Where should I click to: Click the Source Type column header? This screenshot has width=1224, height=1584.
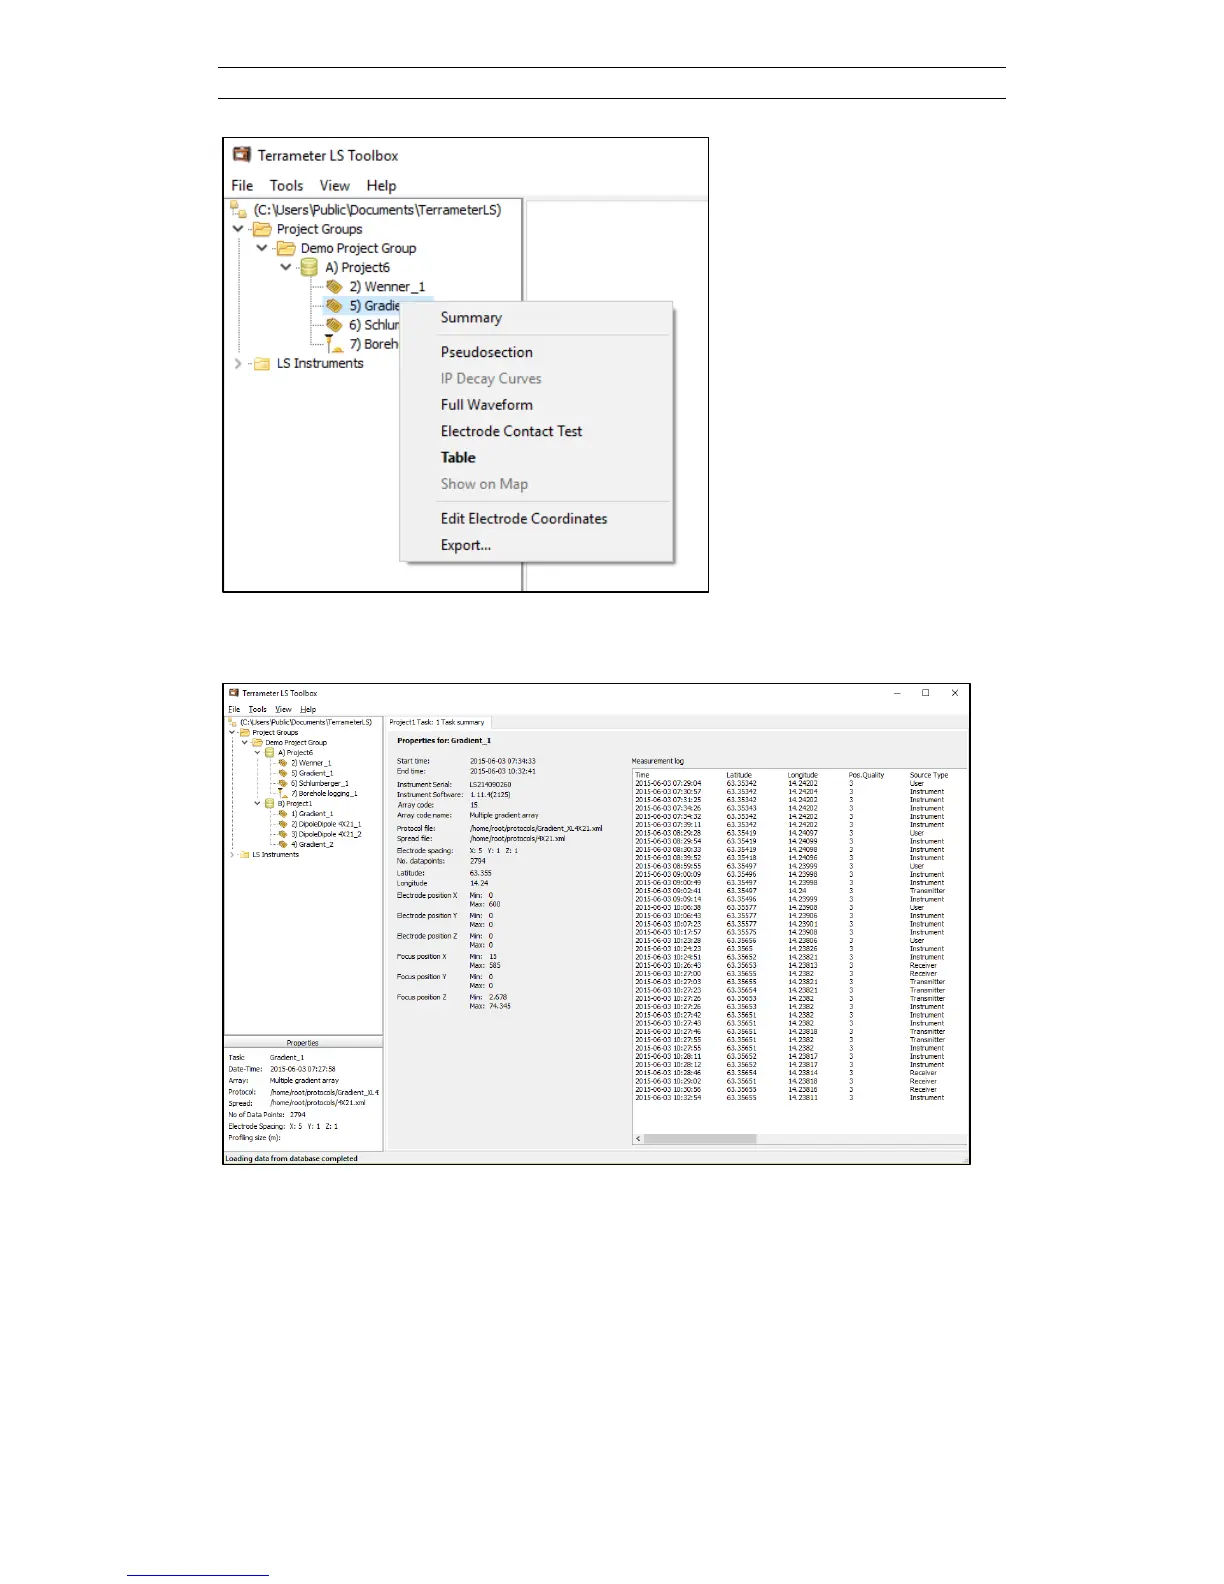tap(929, 775)
